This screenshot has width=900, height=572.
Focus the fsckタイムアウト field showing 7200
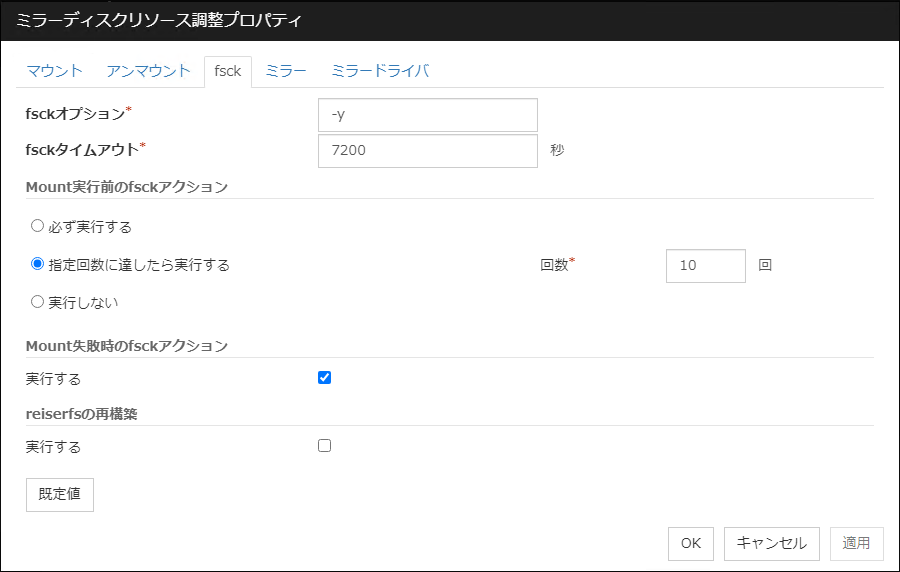[x=427, y=152]
